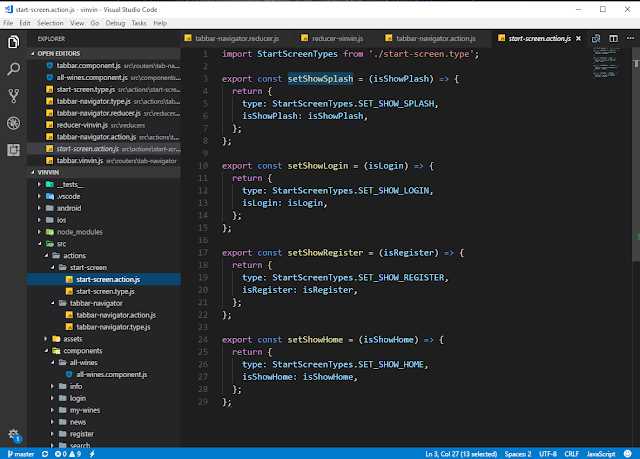The image size is (640, 459).
Task: Select tabbar.vinvin.js in Open Editors
Action: click(104, 161)
